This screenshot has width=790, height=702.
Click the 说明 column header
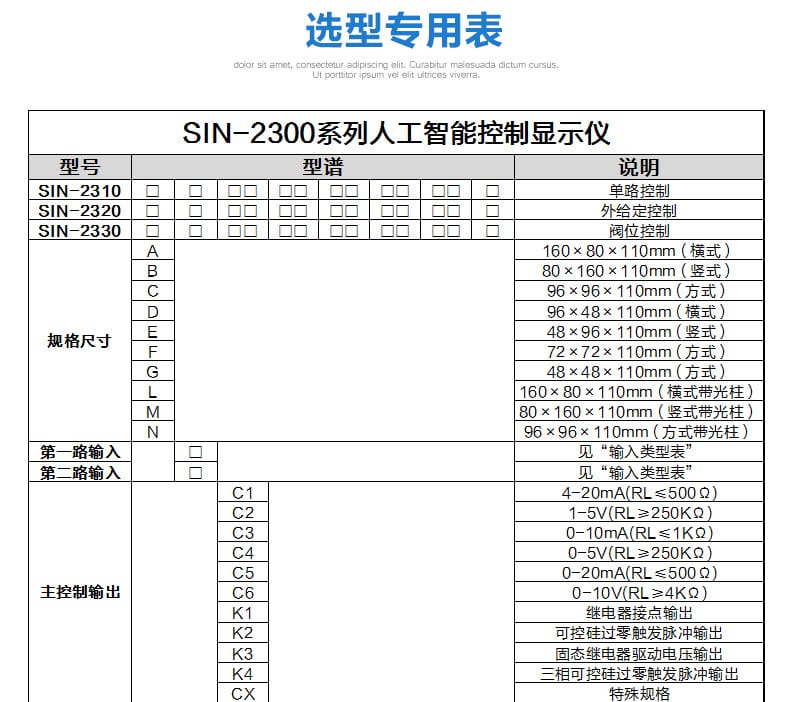(x=639, y=167)
